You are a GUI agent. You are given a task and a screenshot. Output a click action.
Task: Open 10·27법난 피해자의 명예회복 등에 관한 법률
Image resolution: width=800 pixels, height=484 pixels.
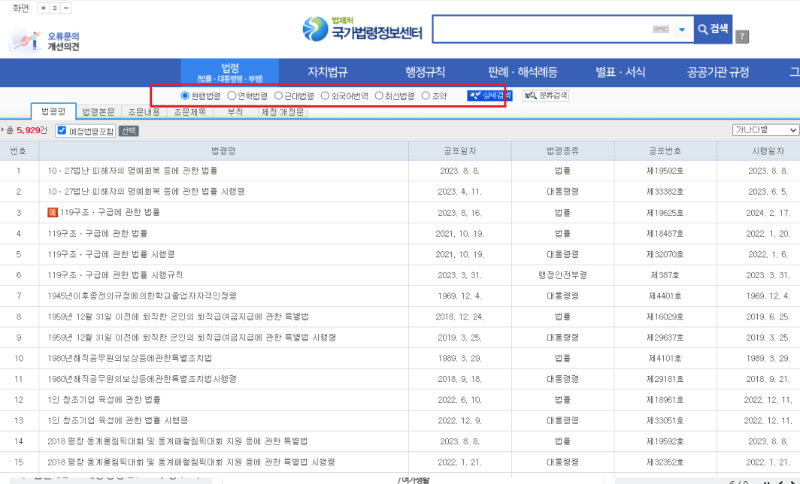click(x=133, y=171)
